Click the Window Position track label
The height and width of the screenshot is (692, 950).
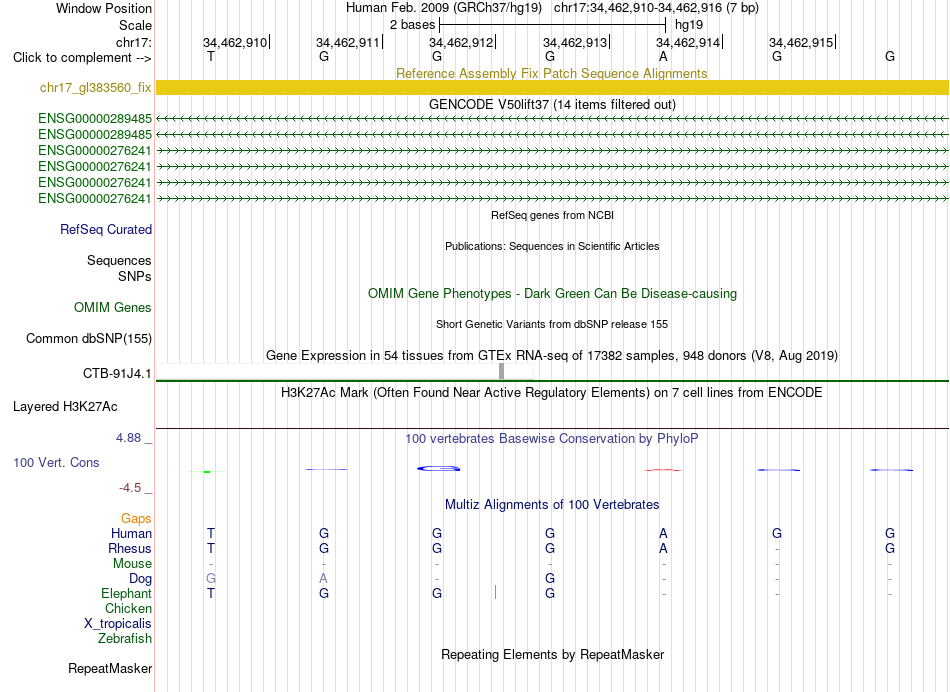(104, 8)
